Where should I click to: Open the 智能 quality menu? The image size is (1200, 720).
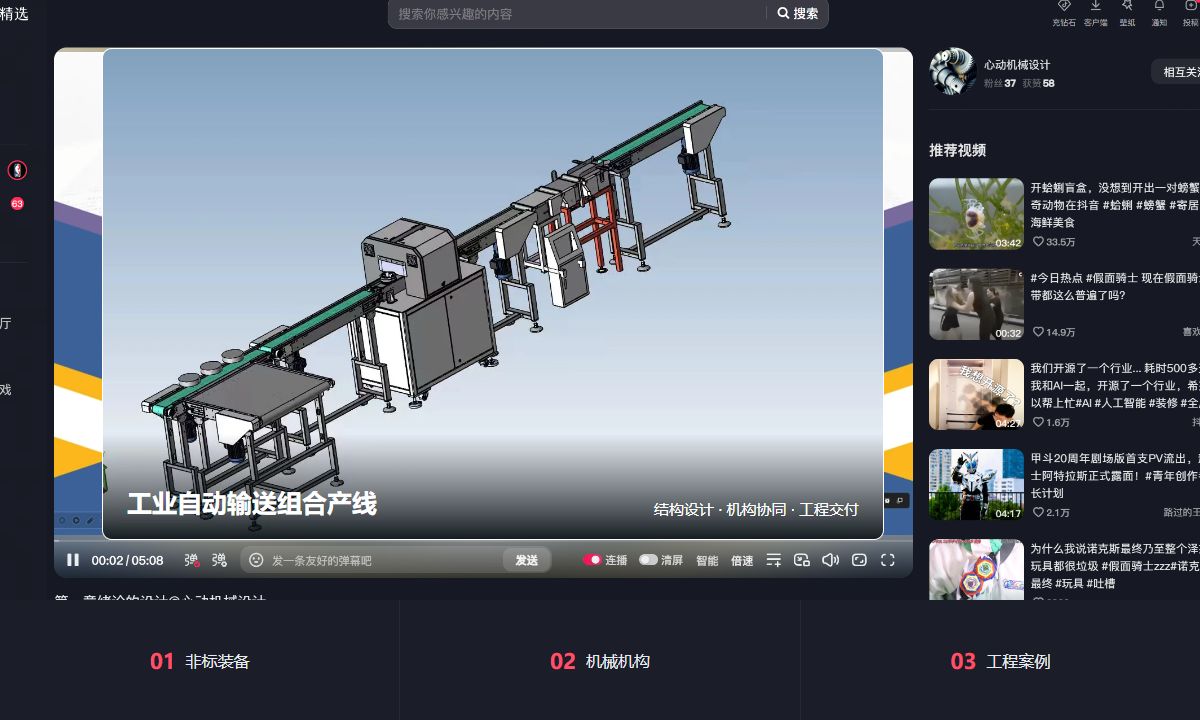click(x=707, y=560)
